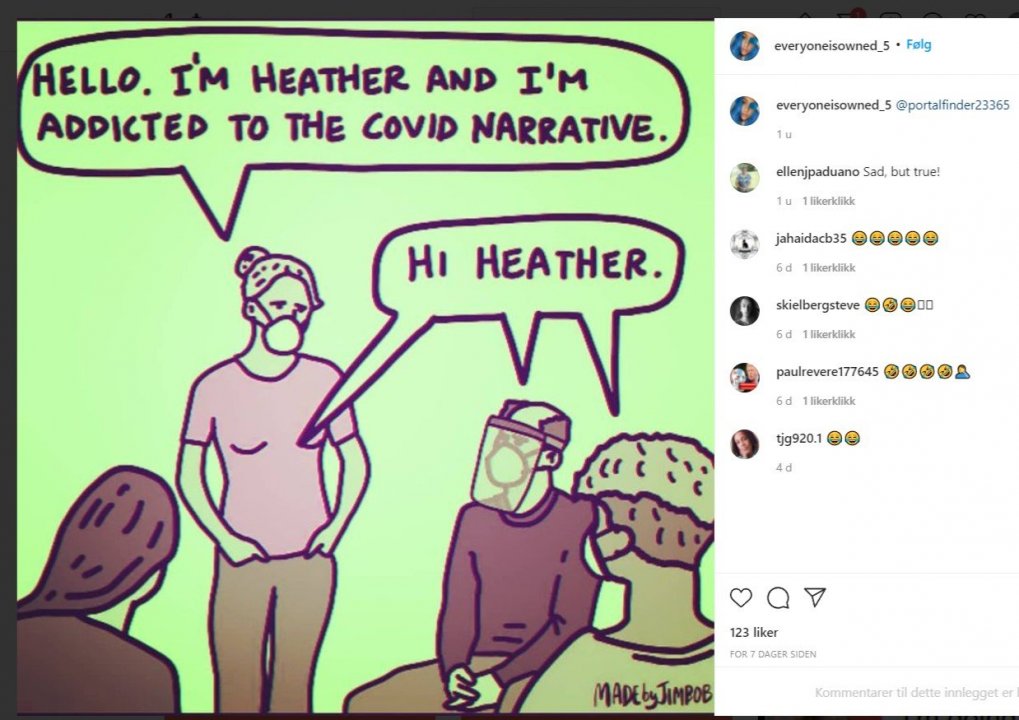View likes on jahaidacb35's comment
1019x720 pixels.
click(829, 268)
